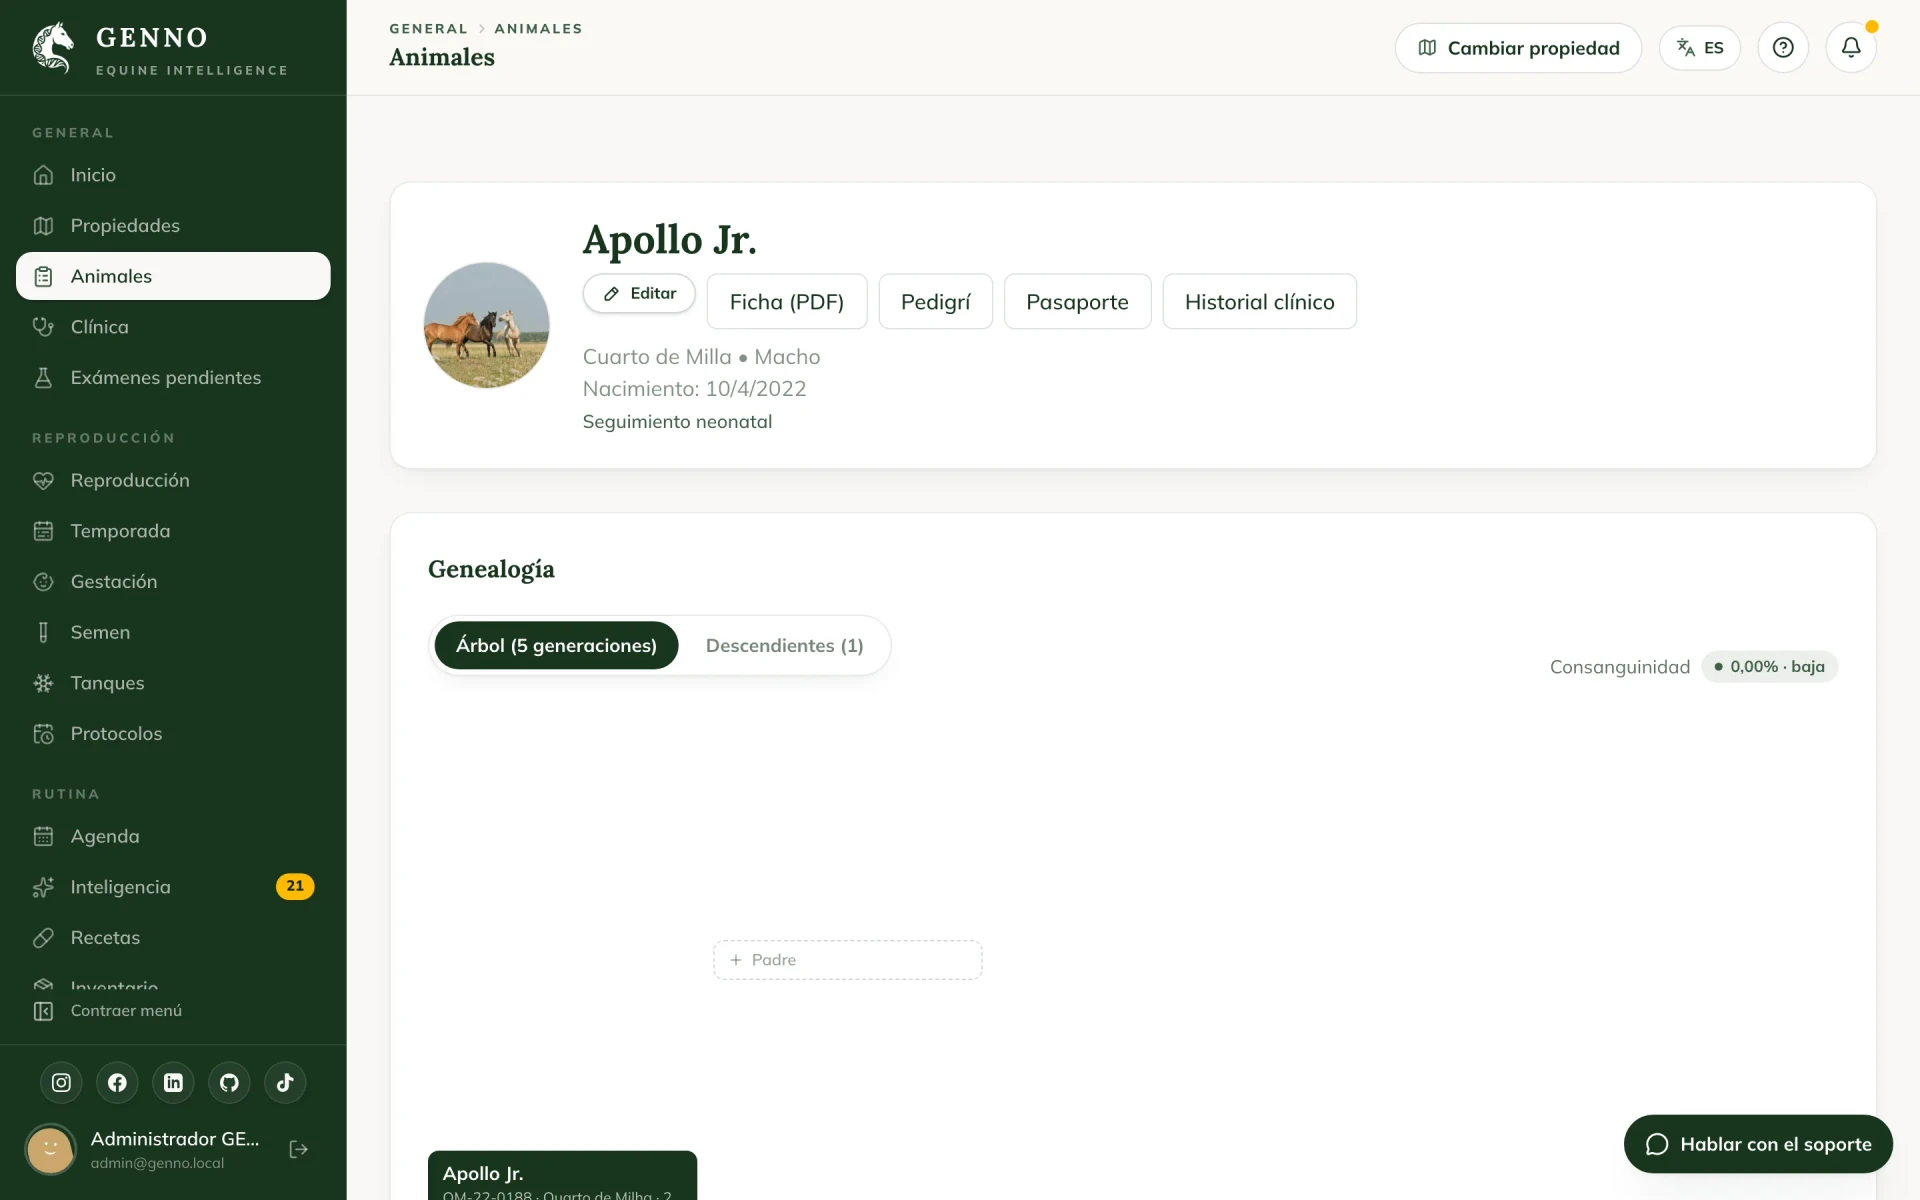Open Ficha (PDF)

coord(787,302)
